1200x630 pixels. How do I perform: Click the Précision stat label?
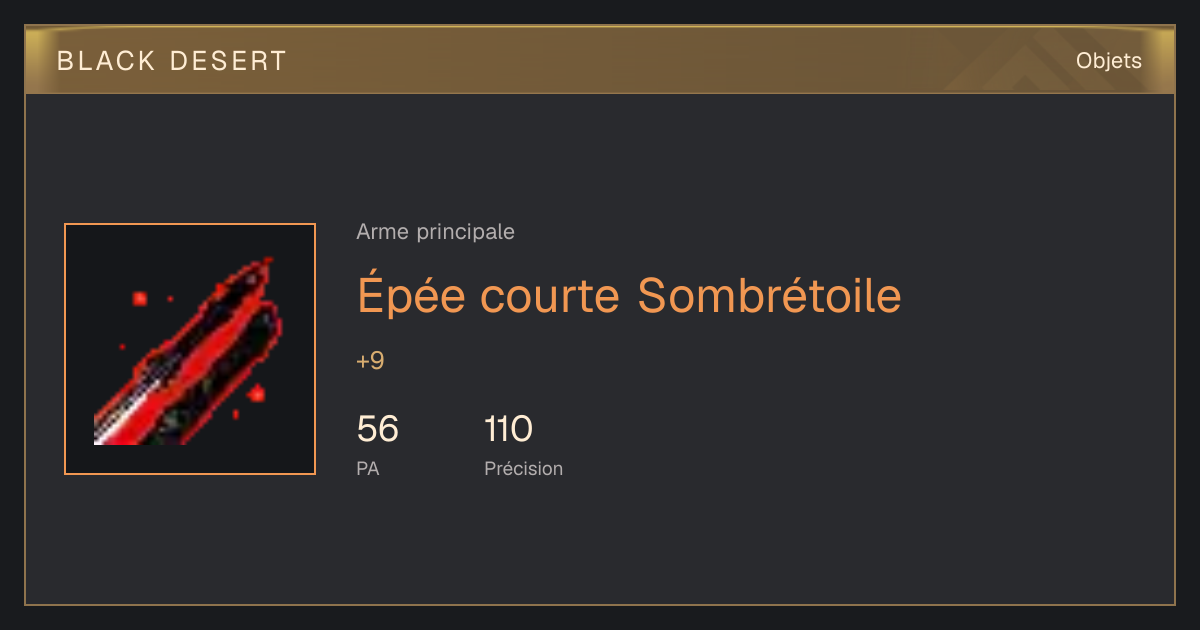523,468
